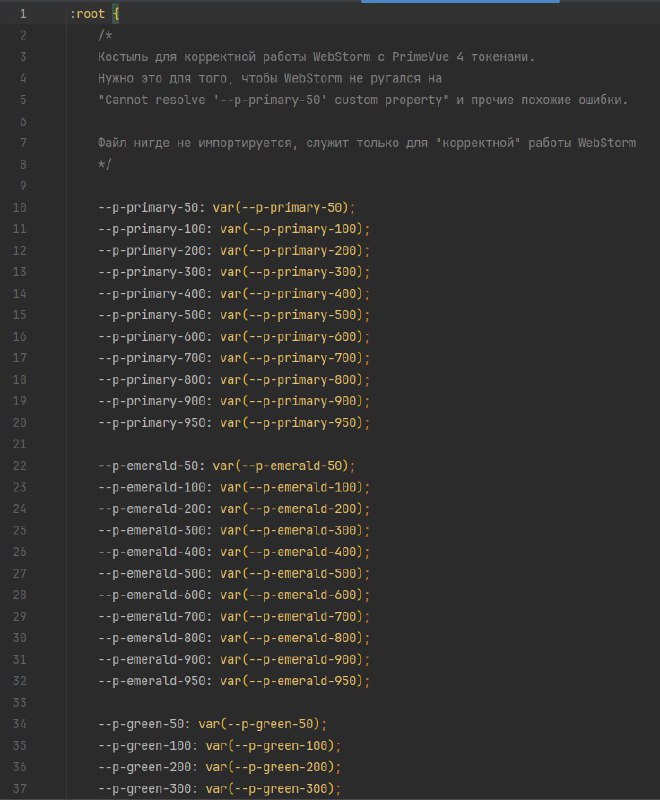Click the comment closer on line 8
The height and width of the screenshot is (800, 660).
coord(105,164)
